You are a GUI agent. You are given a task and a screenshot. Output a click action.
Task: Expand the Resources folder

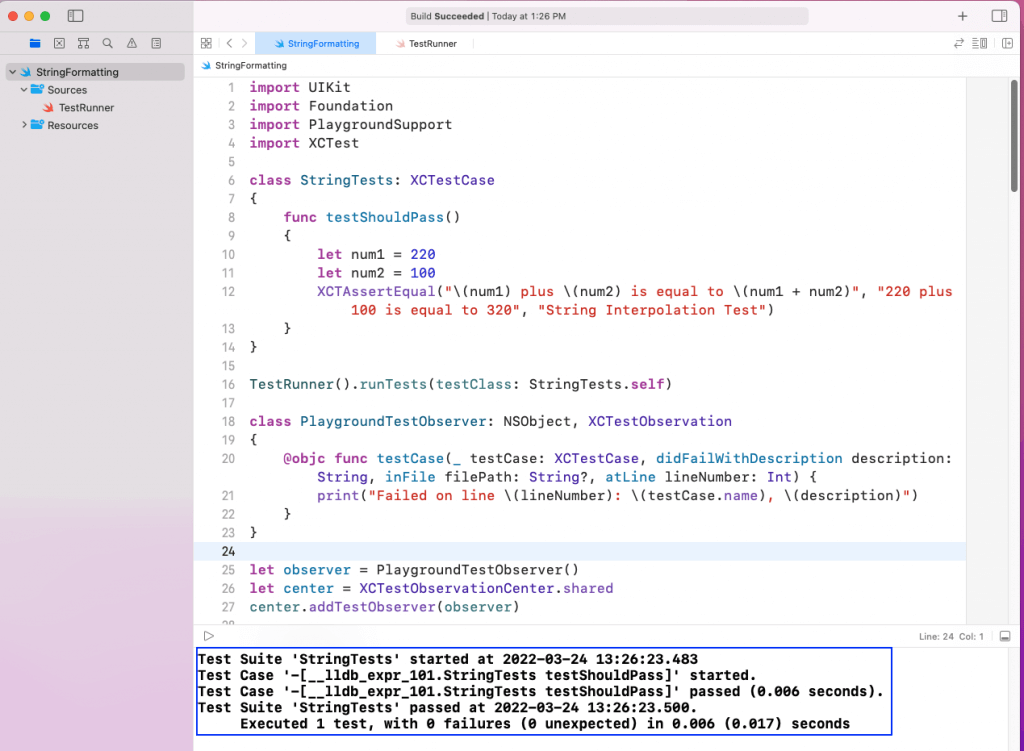(x=24, y=125)
